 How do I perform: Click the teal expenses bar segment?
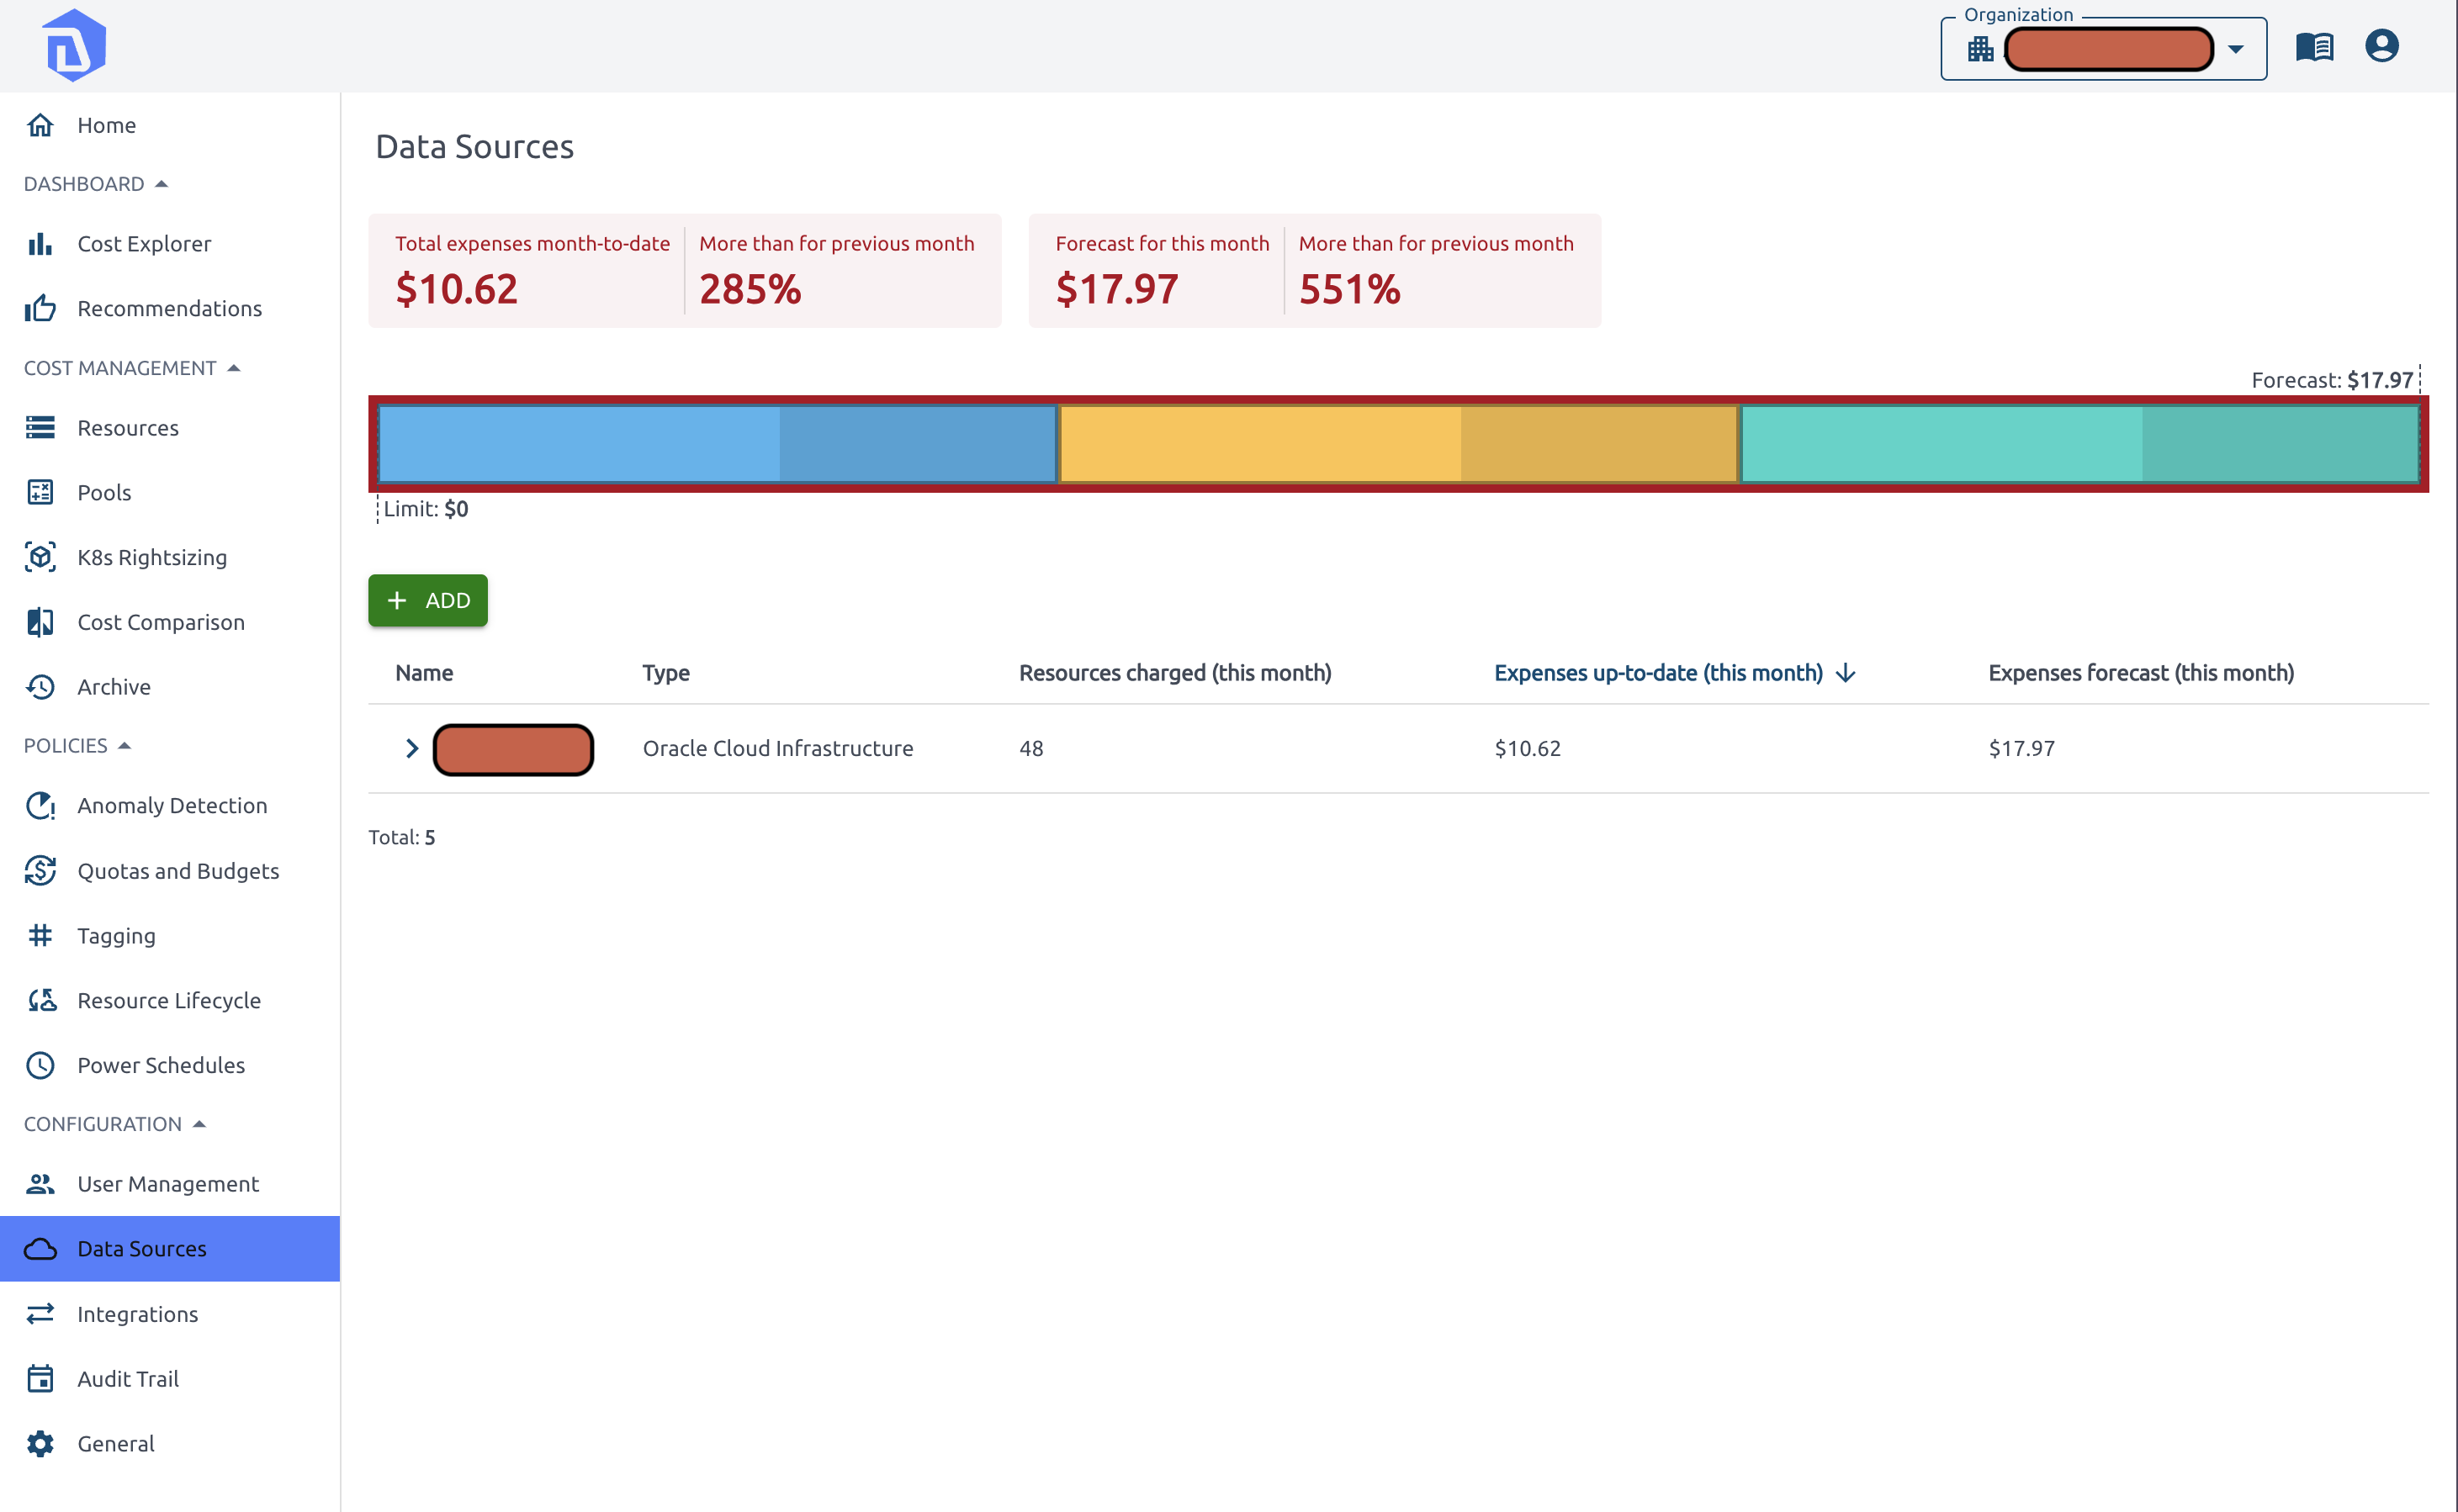pos(2080,443)
